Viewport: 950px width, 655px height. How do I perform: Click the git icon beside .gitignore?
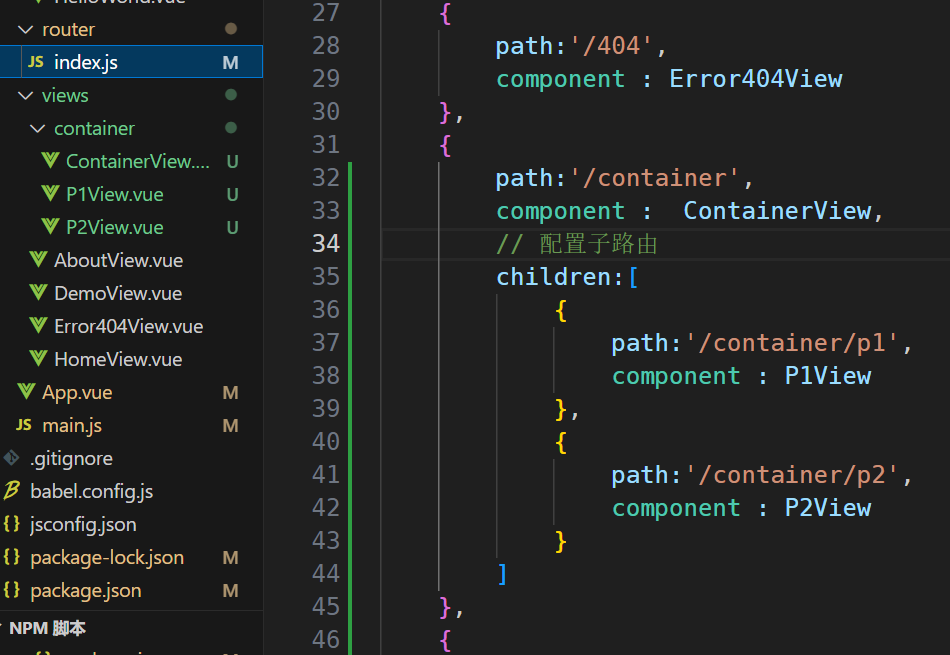pos(12,458)
